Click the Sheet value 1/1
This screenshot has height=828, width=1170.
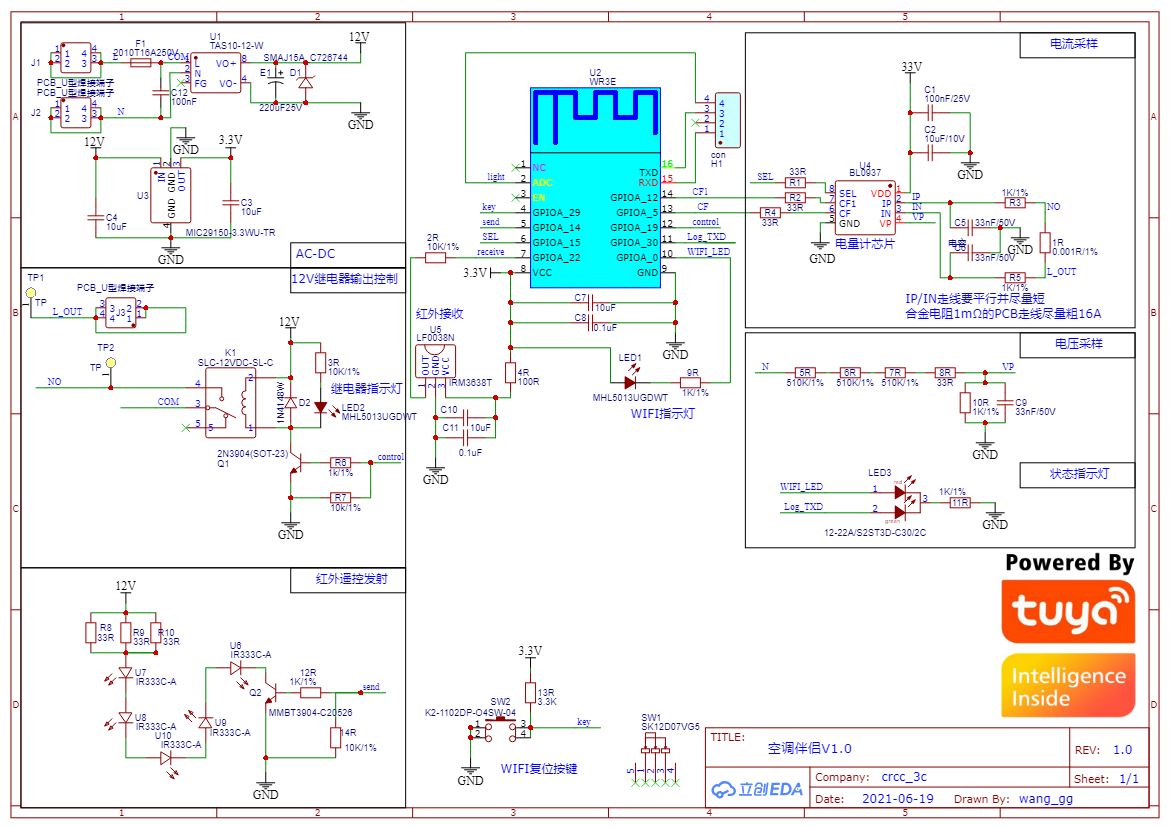click(x=1129, y=779)
